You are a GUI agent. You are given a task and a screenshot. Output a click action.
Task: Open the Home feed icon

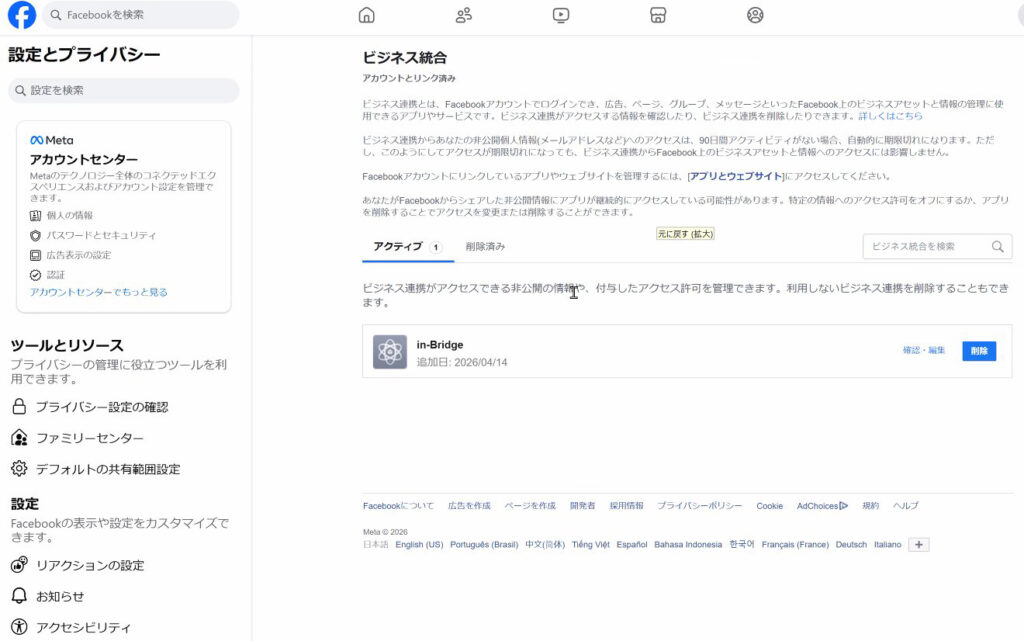pyautogui.click(x=367, y=15)
